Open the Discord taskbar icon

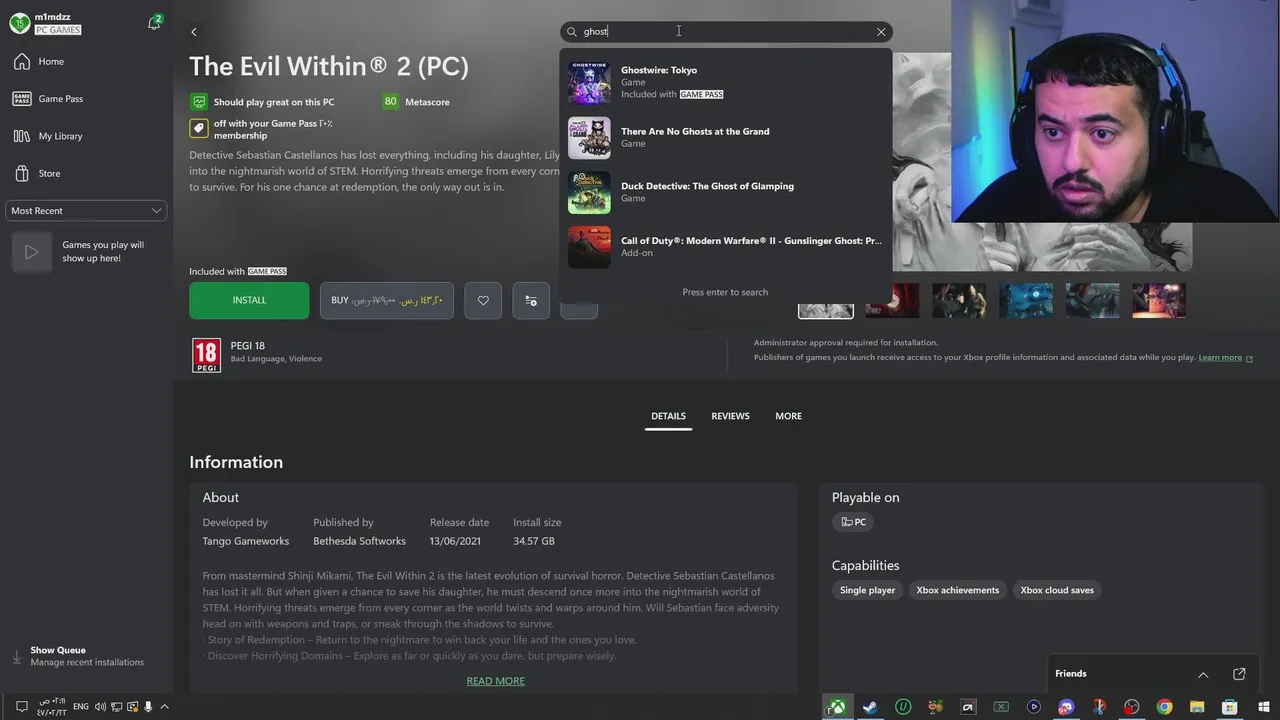tap(1066, 707)
